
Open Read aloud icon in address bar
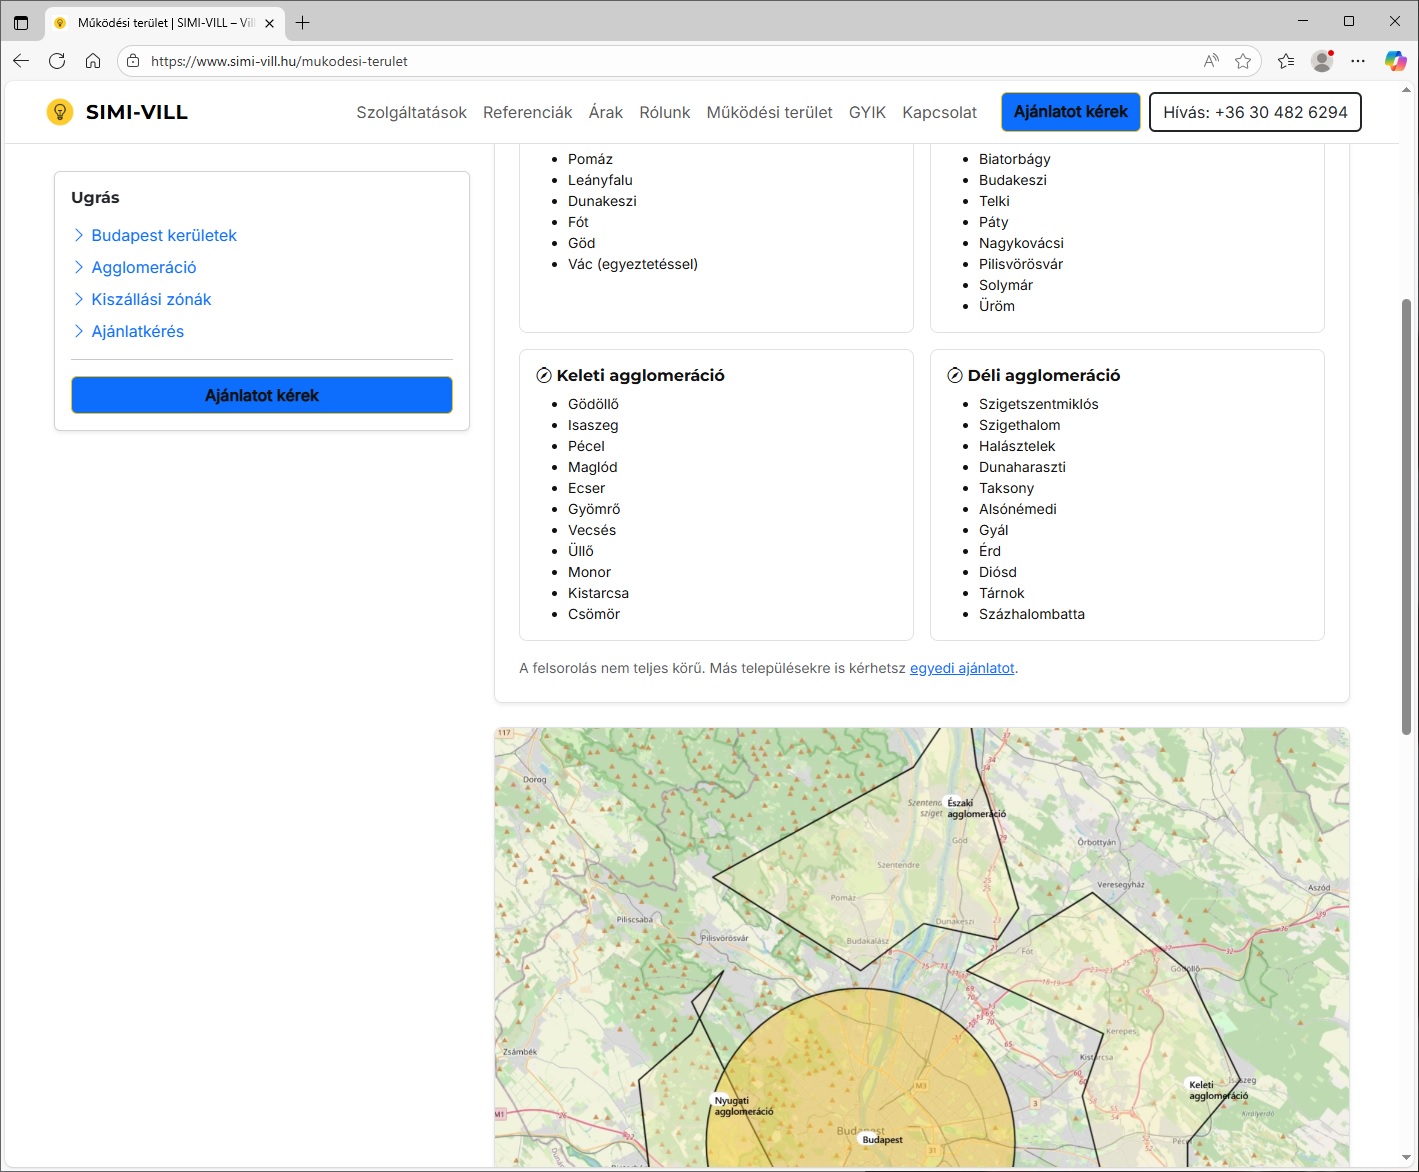coord(1211,61)
